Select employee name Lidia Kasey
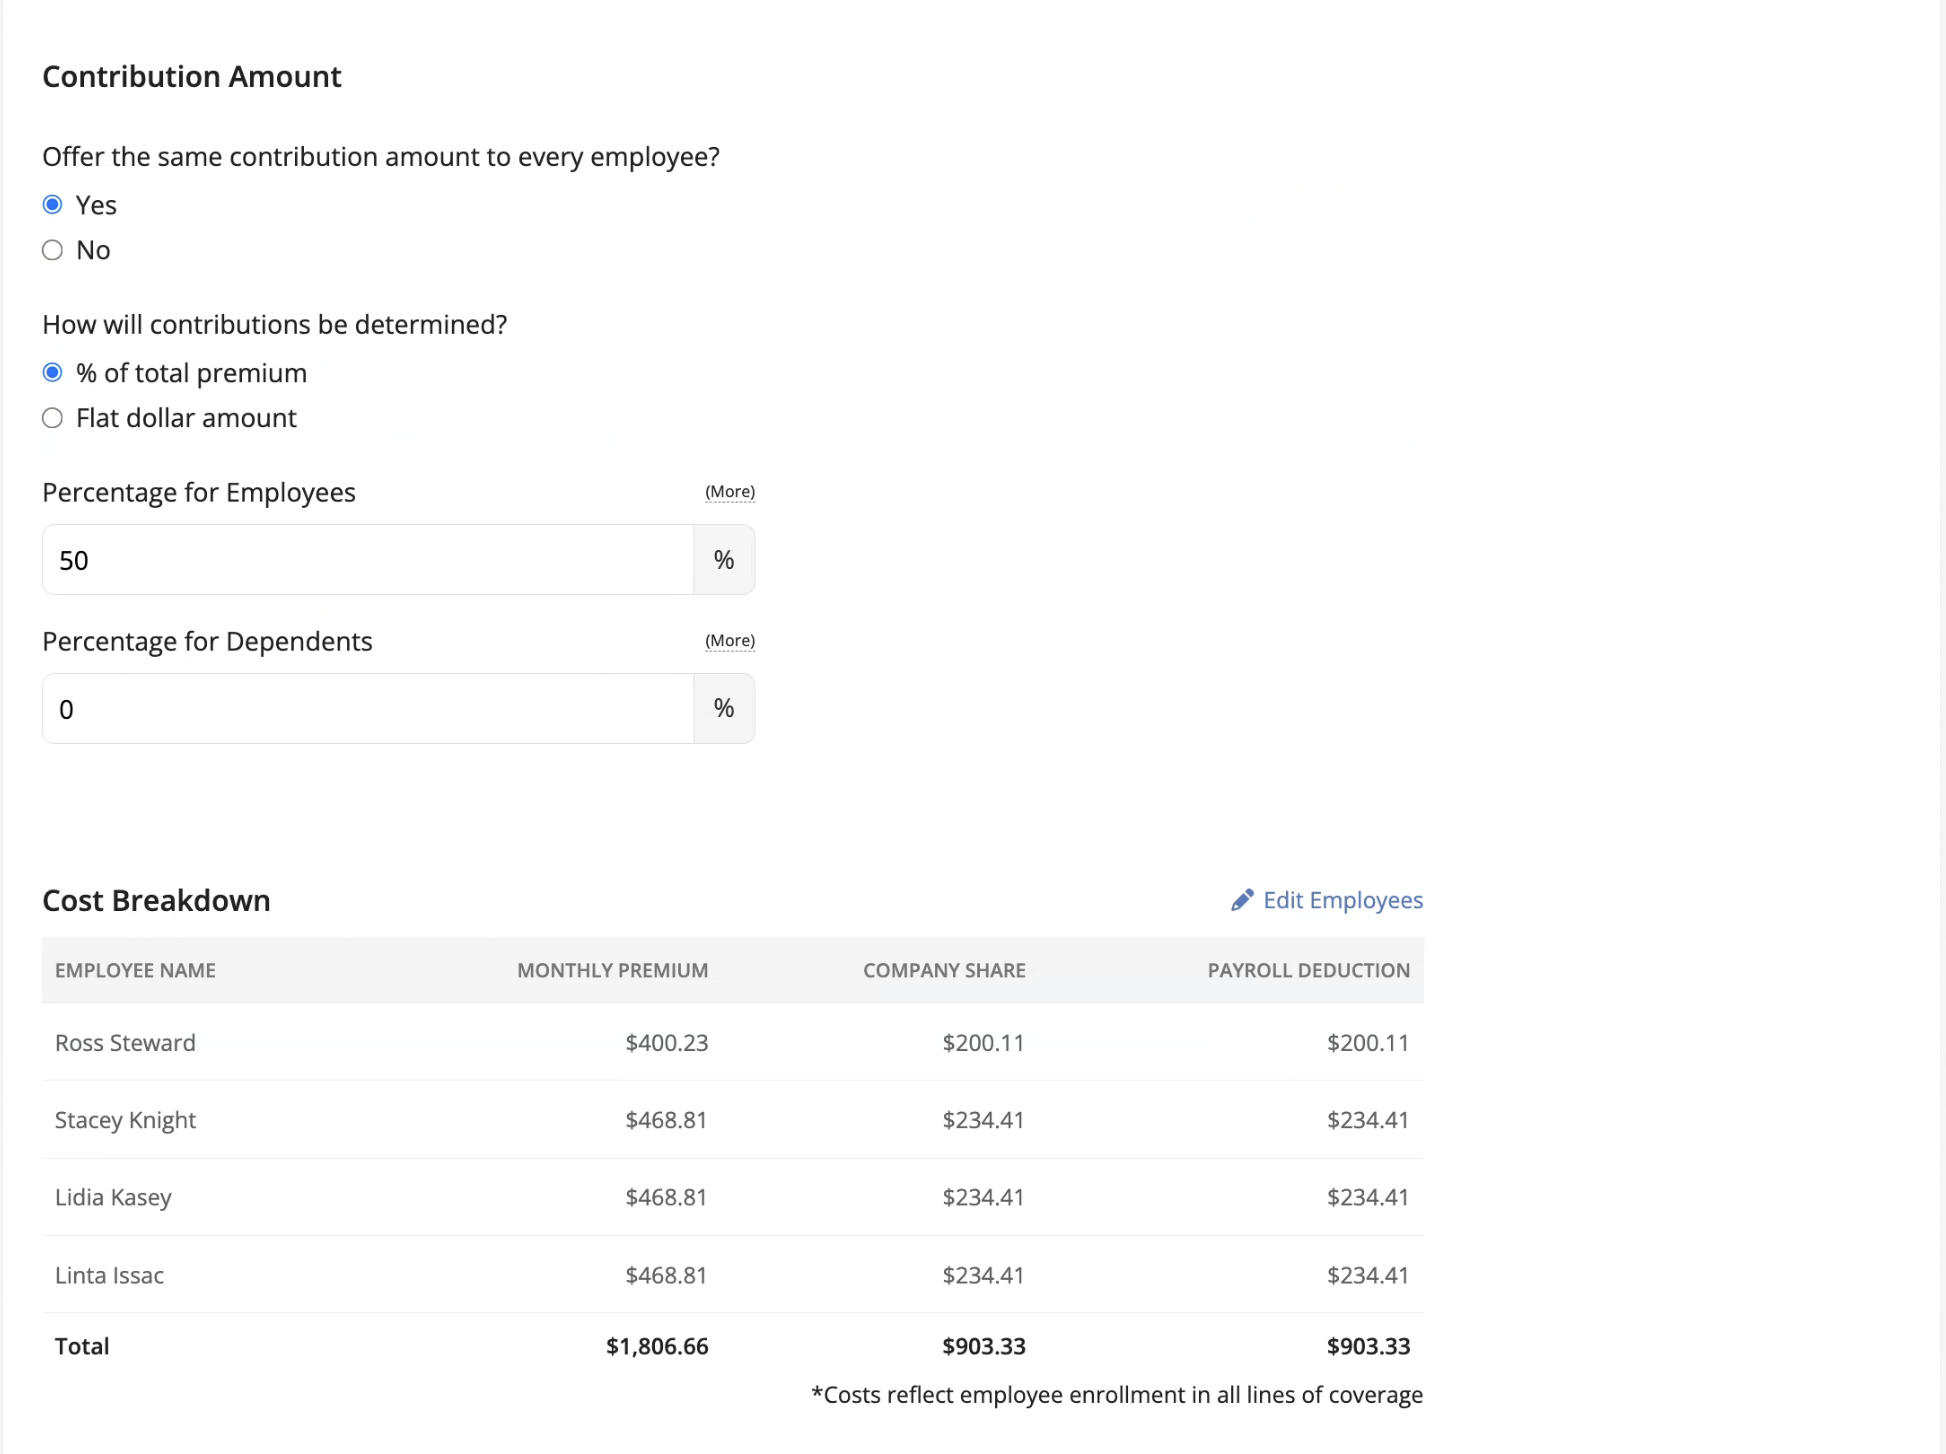Image resolution: width=1946 pixels, height=1454 pixels. (x=113, y=1198)
